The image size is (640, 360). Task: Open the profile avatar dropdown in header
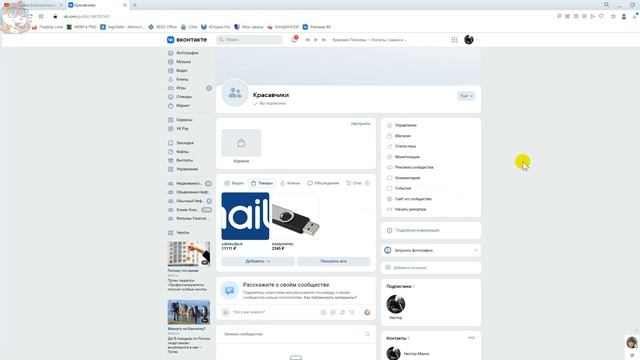(x=471, y=40)
